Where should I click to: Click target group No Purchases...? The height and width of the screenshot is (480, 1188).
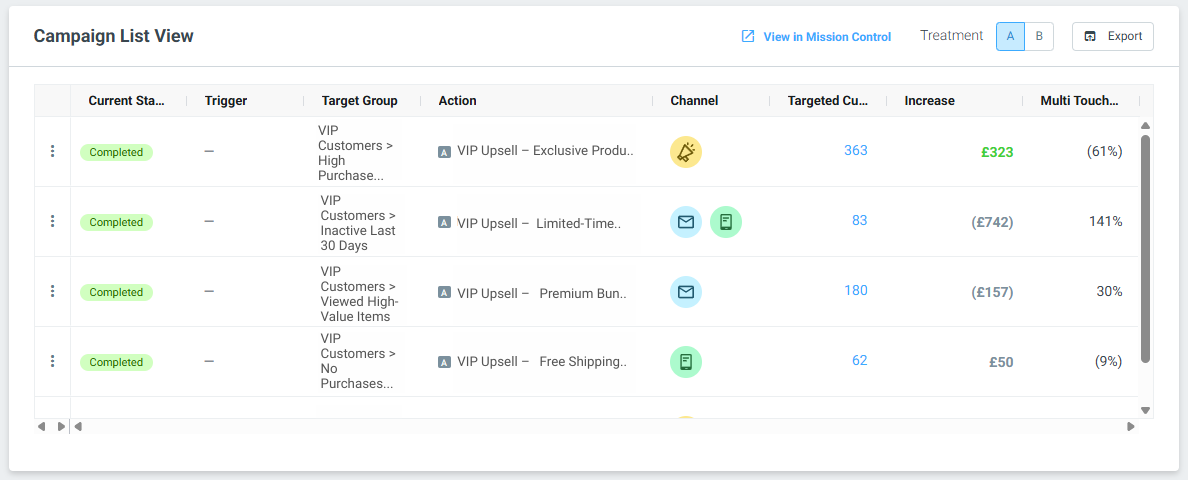tap(358, 360)
